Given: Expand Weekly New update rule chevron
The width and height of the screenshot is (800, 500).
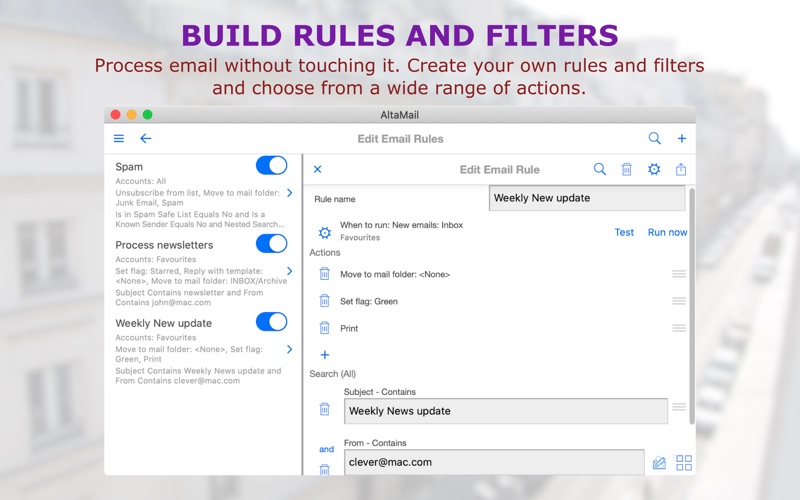Looking at the screenshot, I should (290, 349).
